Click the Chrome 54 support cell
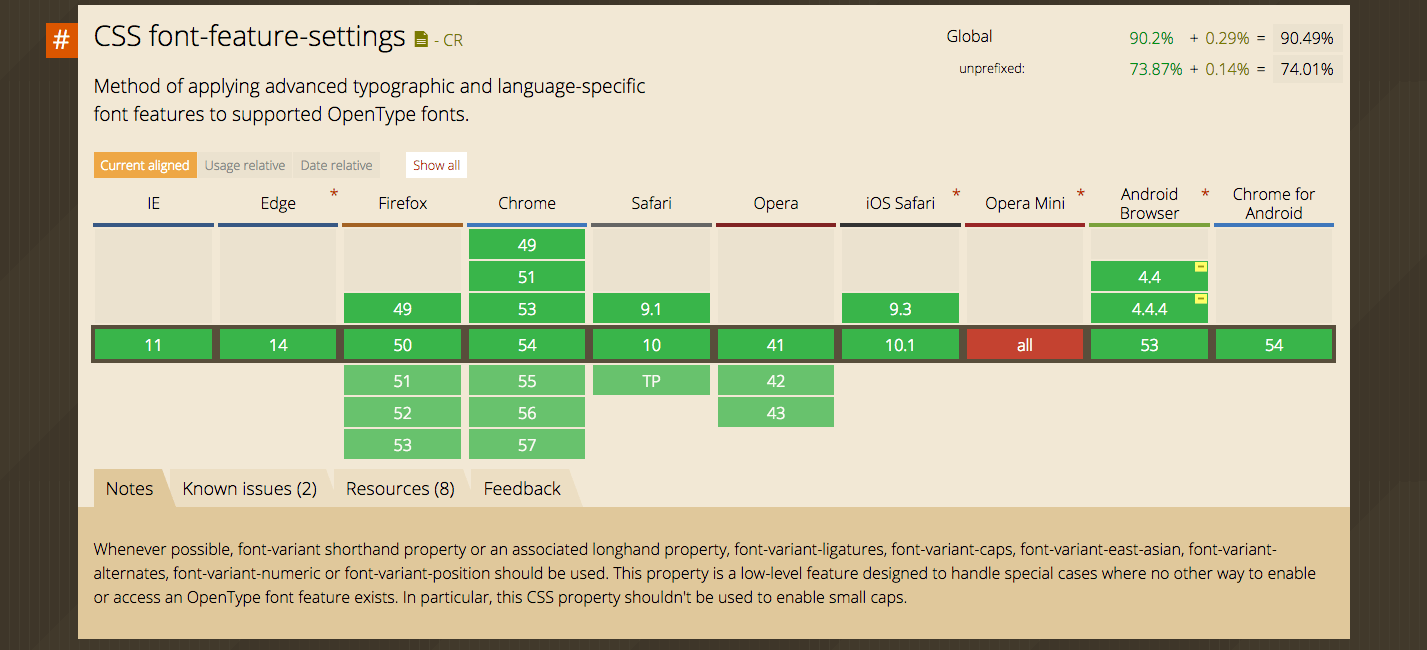1427x650 pixels. [527, 345]
